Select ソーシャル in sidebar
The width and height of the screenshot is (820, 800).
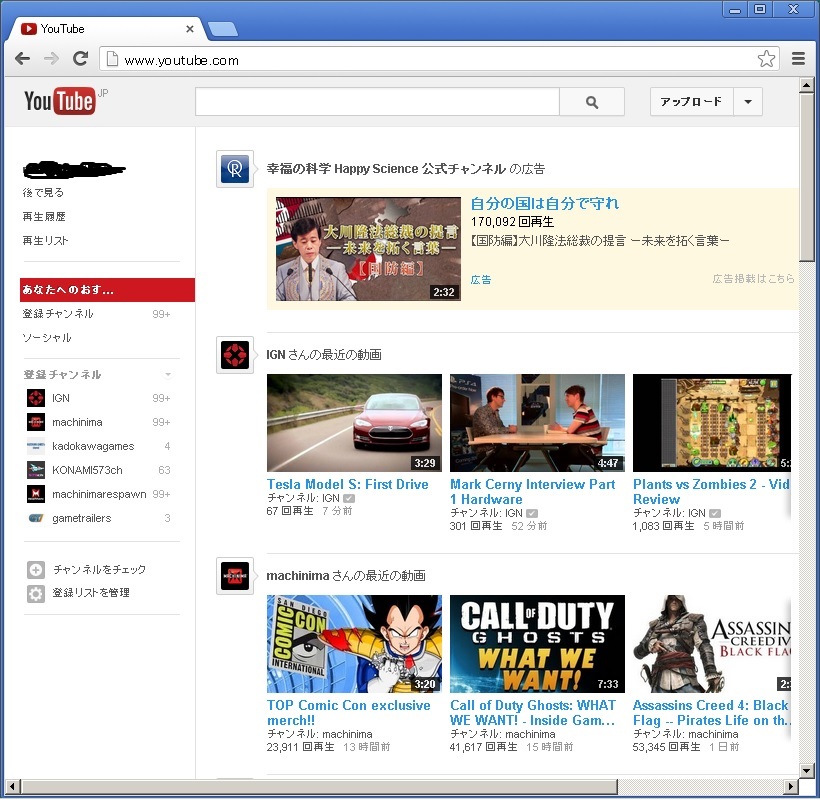47,338
